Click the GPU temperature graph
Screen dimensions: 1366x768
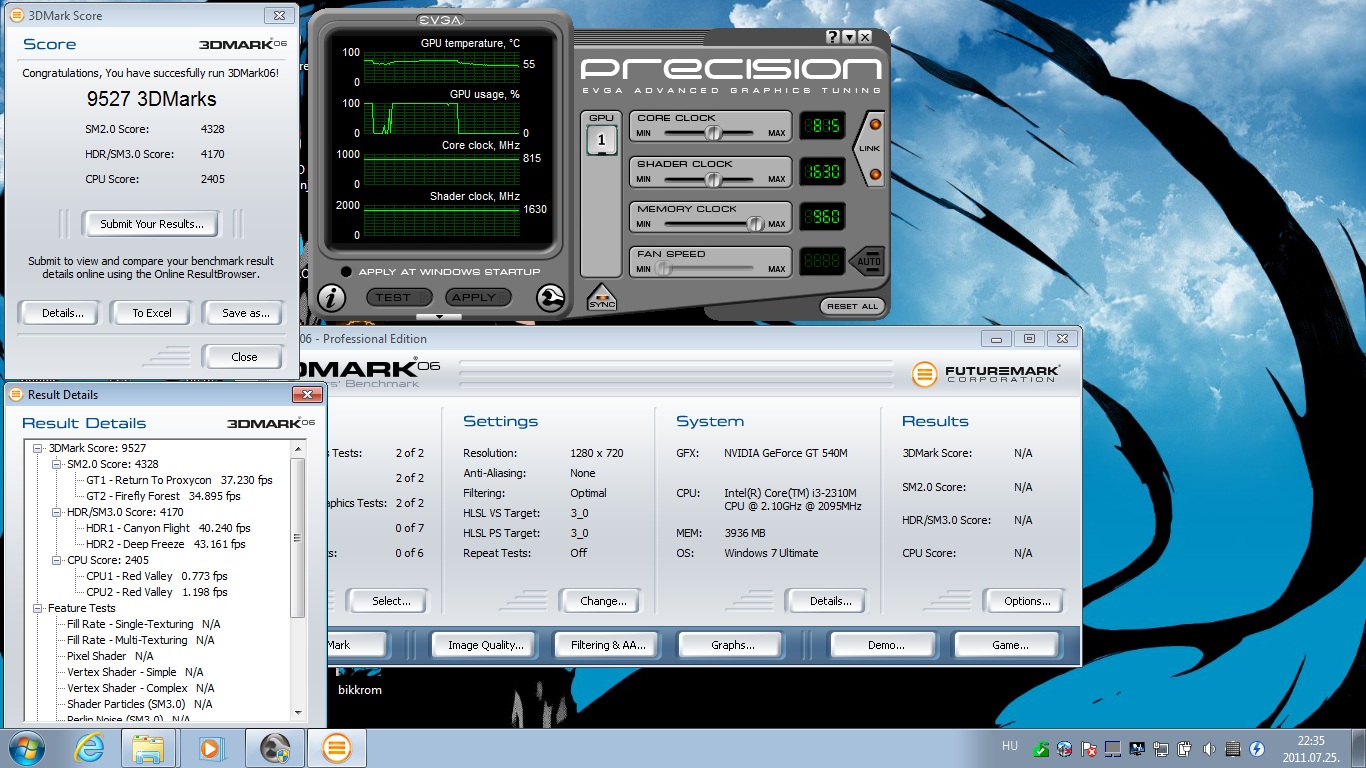(440, 66)
